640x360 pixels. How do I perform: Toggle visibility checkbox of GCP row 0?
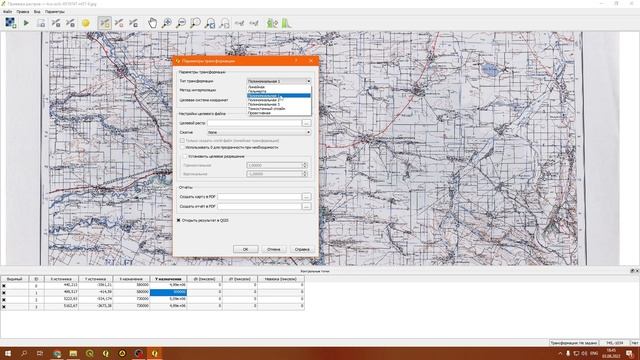point(4,285)
